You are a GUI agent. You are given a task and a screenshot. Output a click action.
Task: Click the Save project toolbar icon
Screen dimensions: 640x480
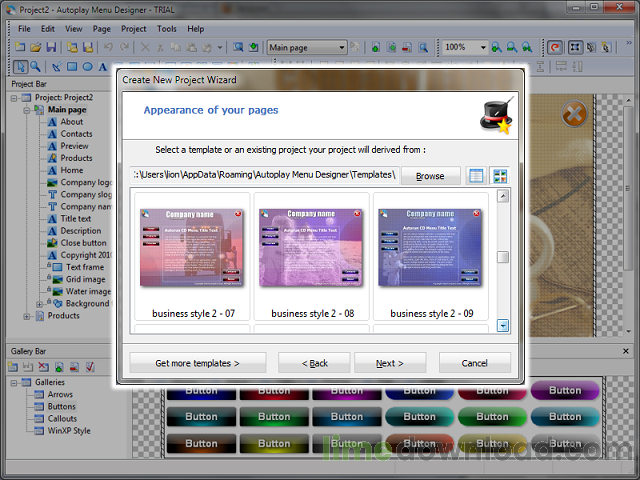(x=51, y=47)
